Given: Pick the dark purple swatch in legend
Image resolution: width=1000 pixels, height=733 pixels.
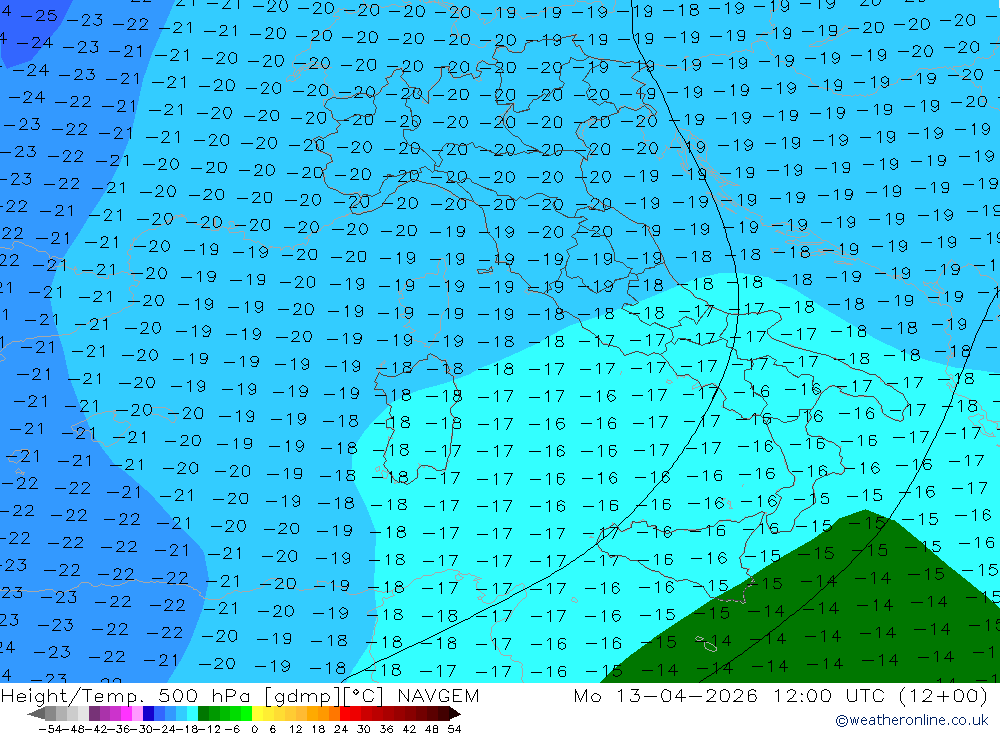Looking at the screenshot, I should (94, 714).
